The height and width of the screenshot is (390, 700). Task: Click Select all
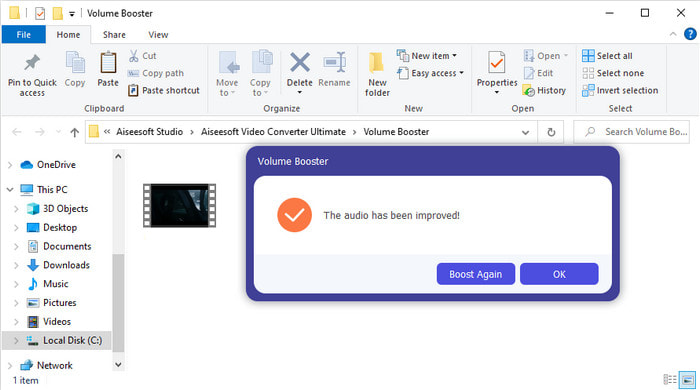(608, 56)
